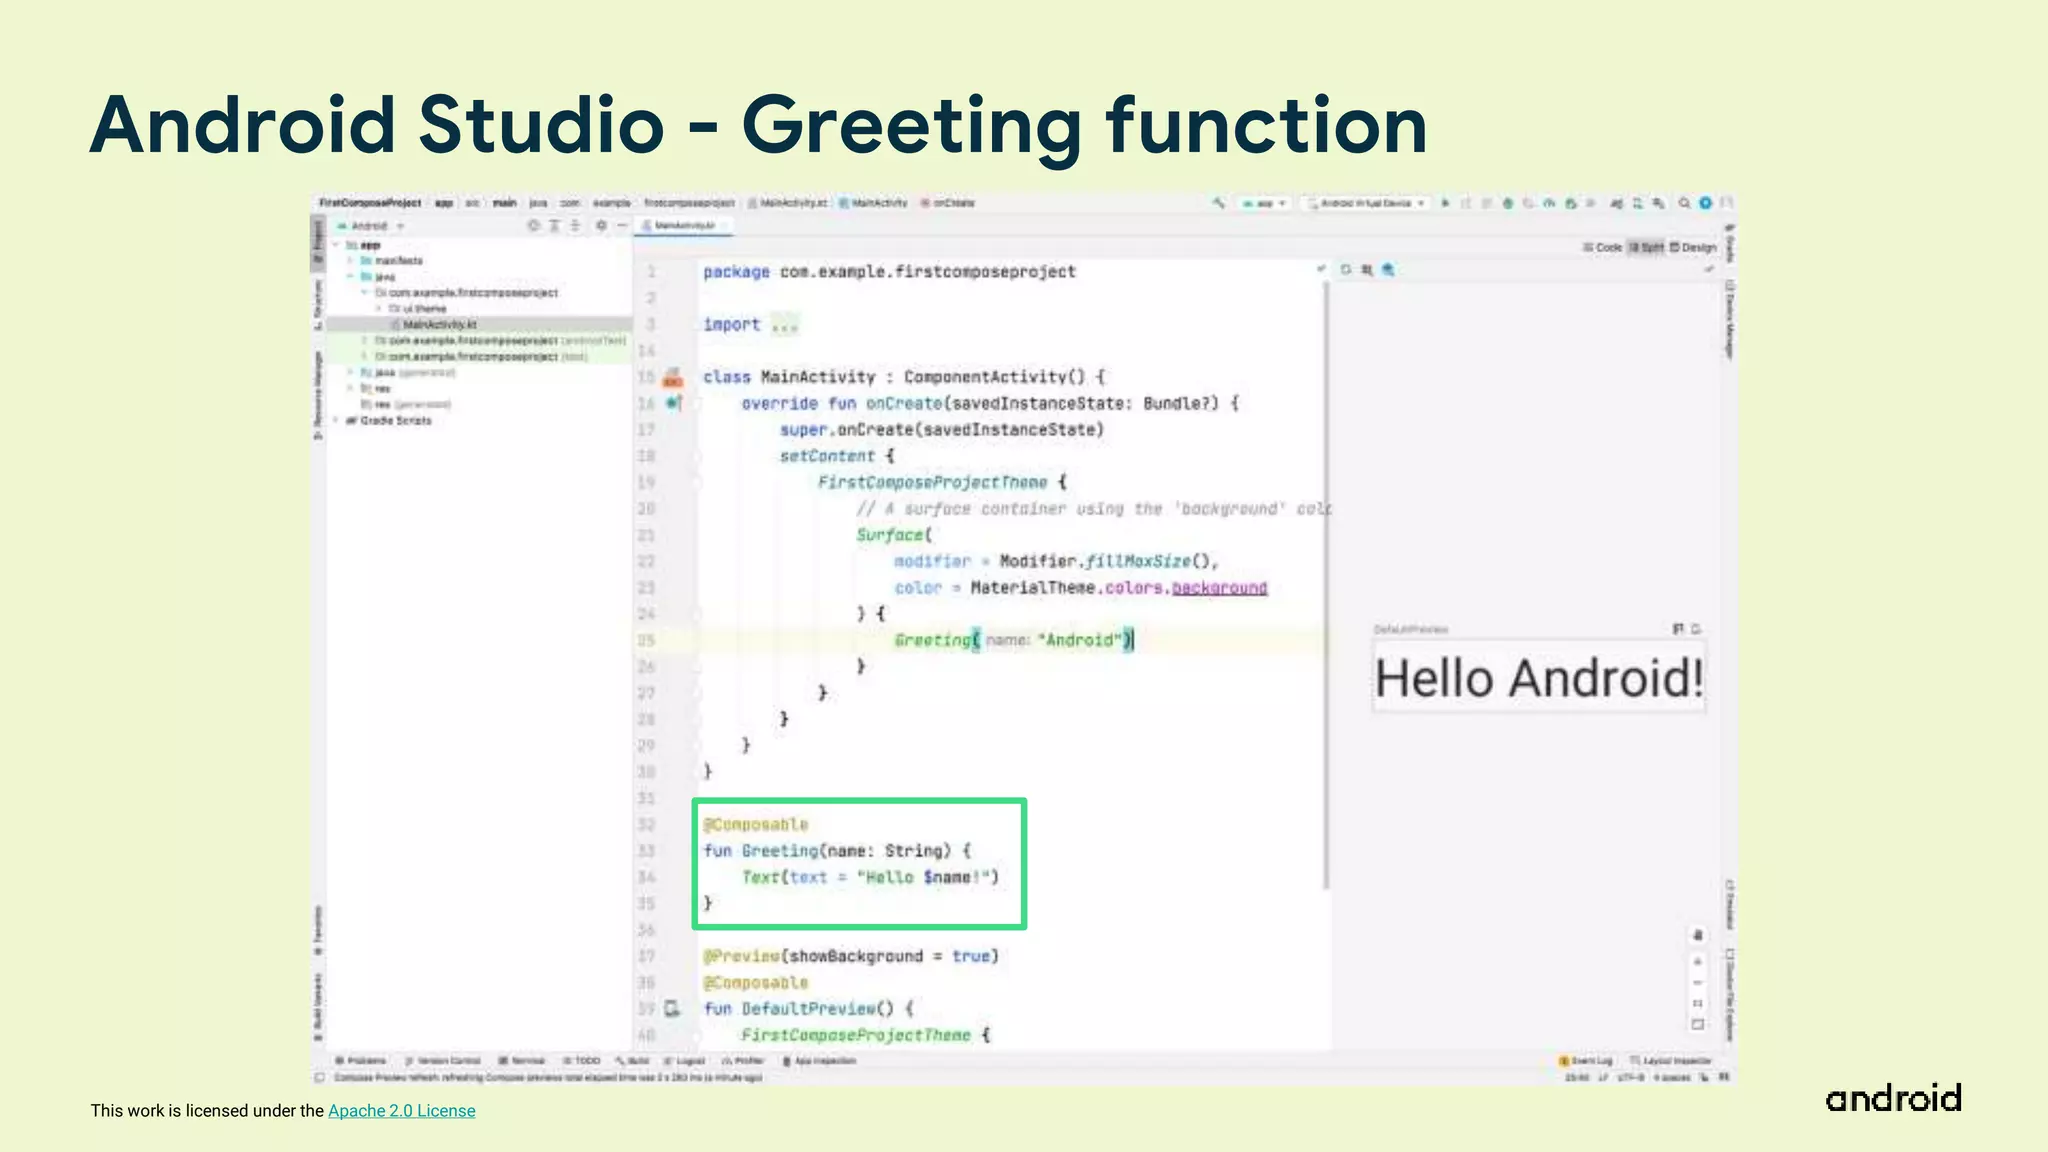The height and width of the screenshot is (1152, 2048).
Task: Click the class gutter icon beside MainActivity
Action: (x=673, y=378)
